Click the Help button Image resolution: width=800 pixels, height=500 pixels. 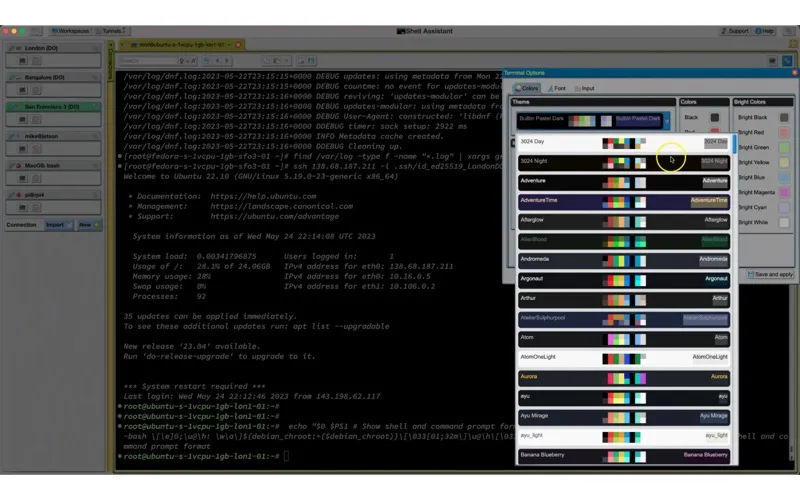[x=764, y=31]
